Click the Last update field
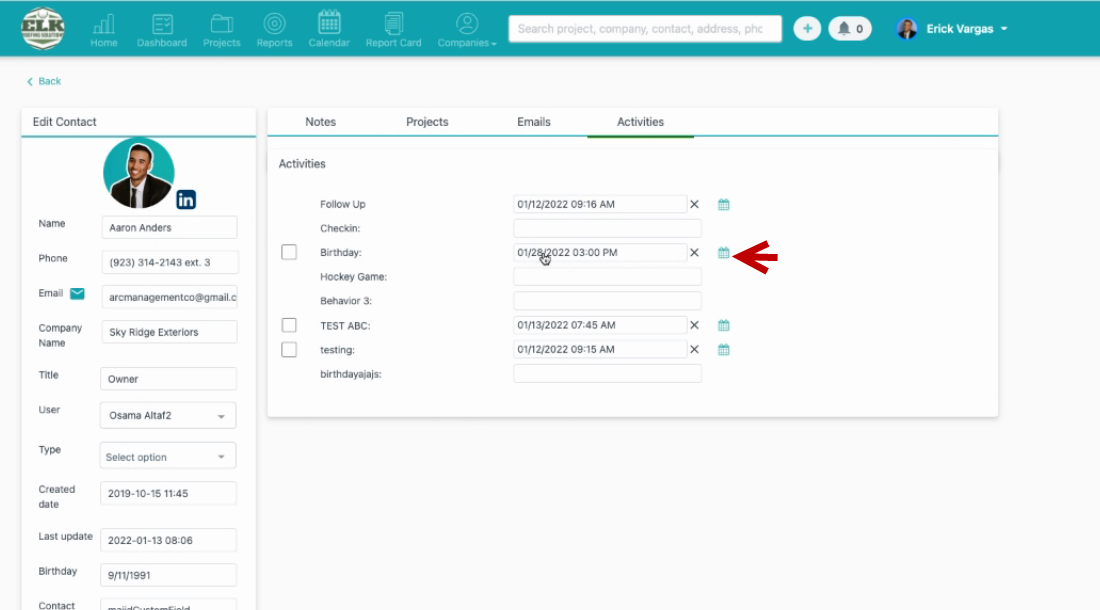 coord(168,541)
